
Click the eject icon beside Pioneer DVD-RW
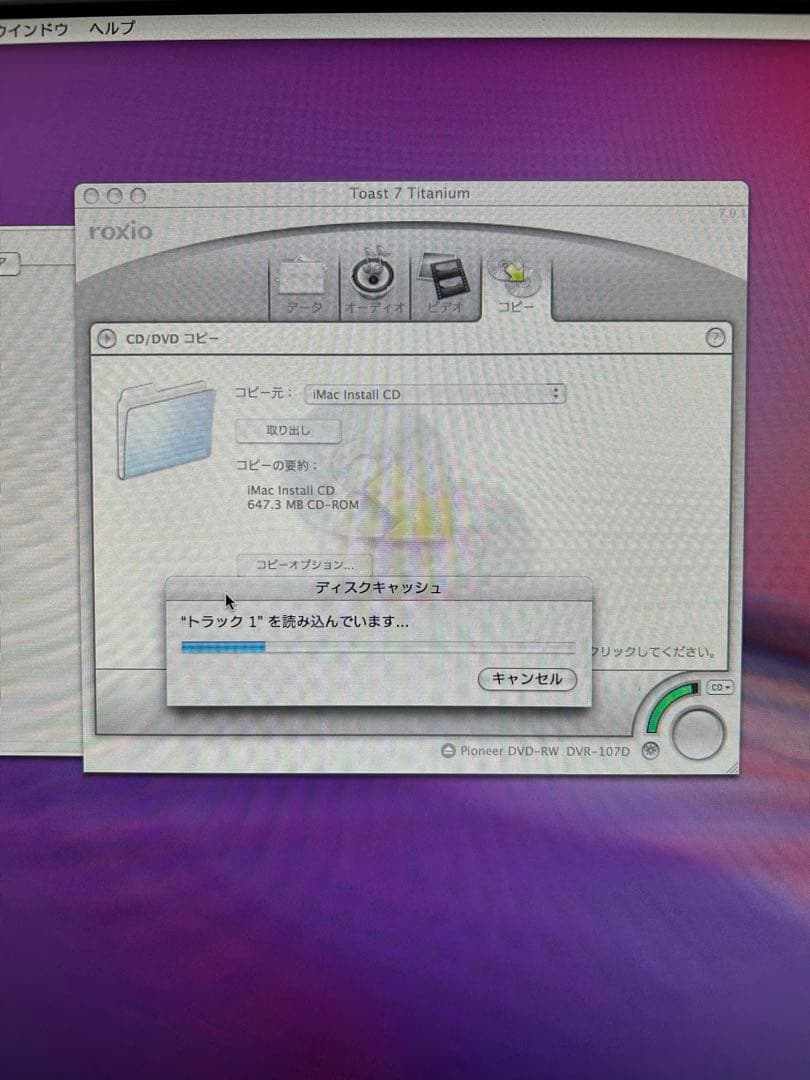450,751
